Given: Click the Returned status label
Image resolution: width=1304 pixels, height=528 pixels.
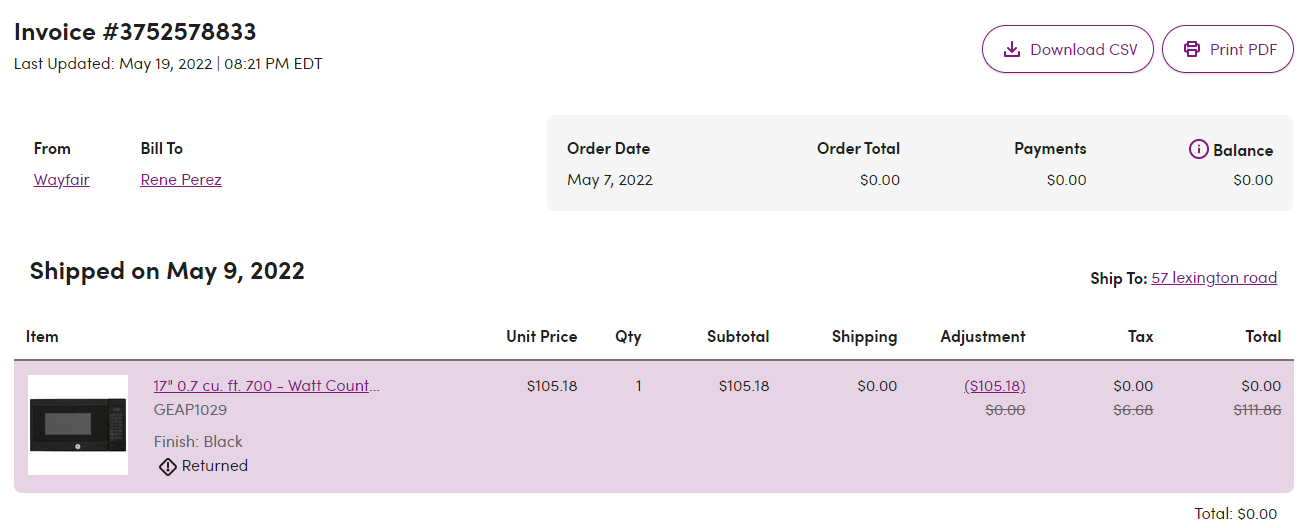Looking at the screenshot, I should coord(215,466).
